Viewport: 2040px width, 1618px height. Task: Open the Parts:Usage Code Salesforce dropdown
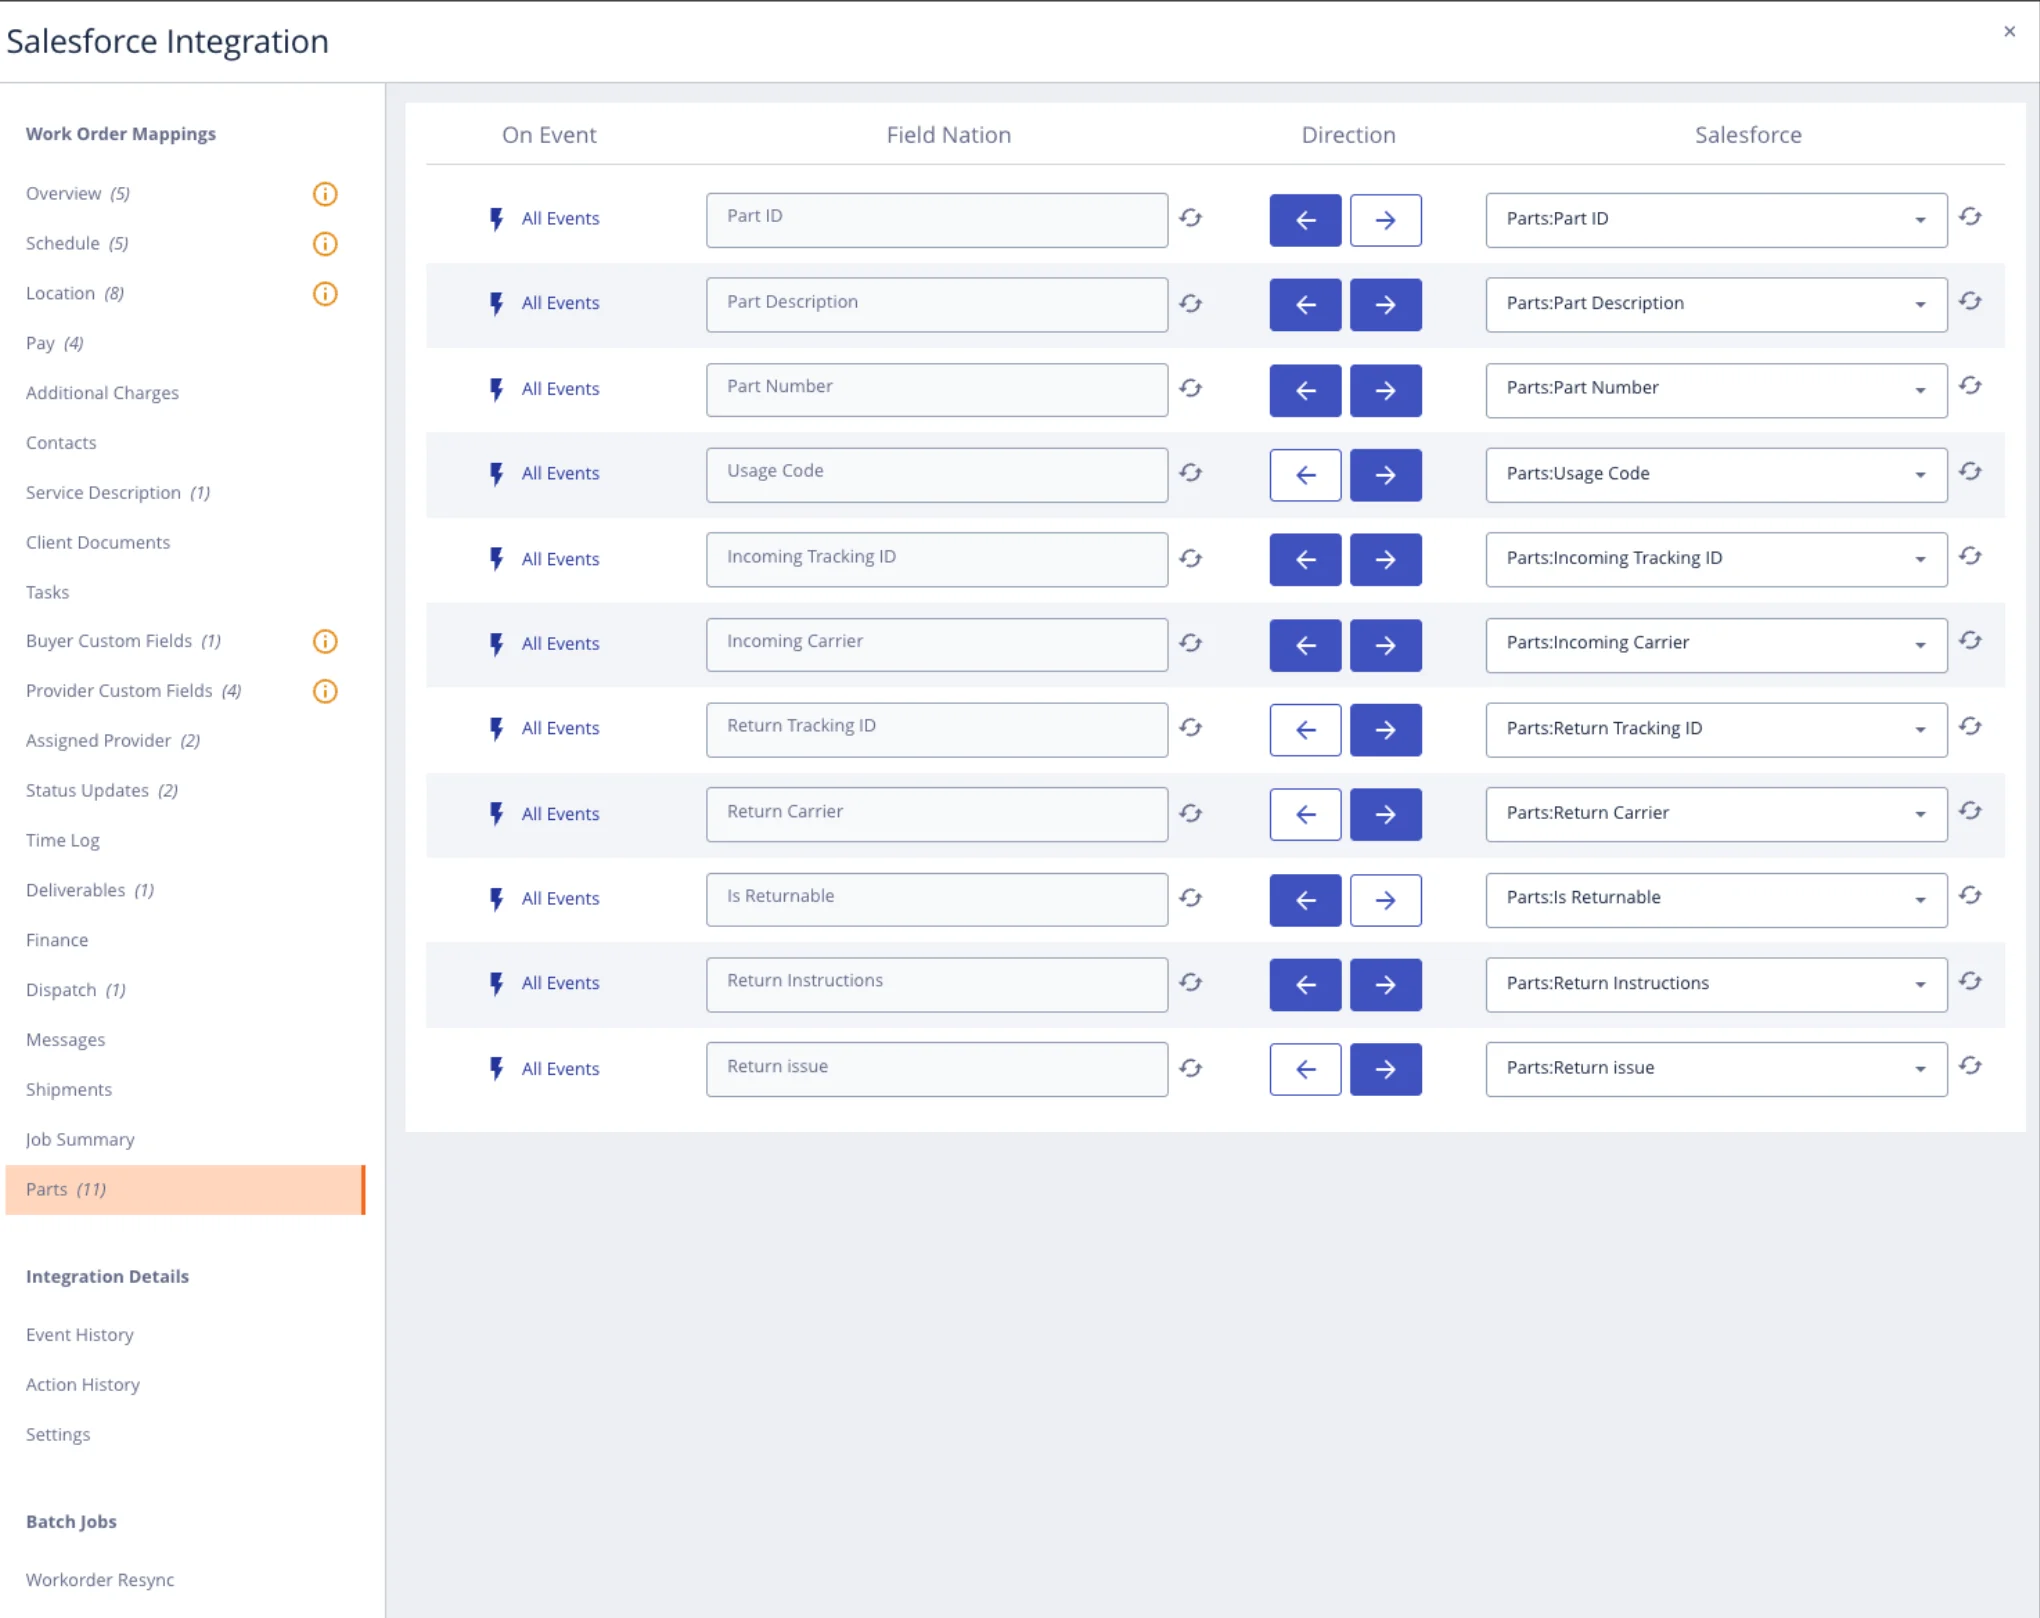click(1716, 474)
